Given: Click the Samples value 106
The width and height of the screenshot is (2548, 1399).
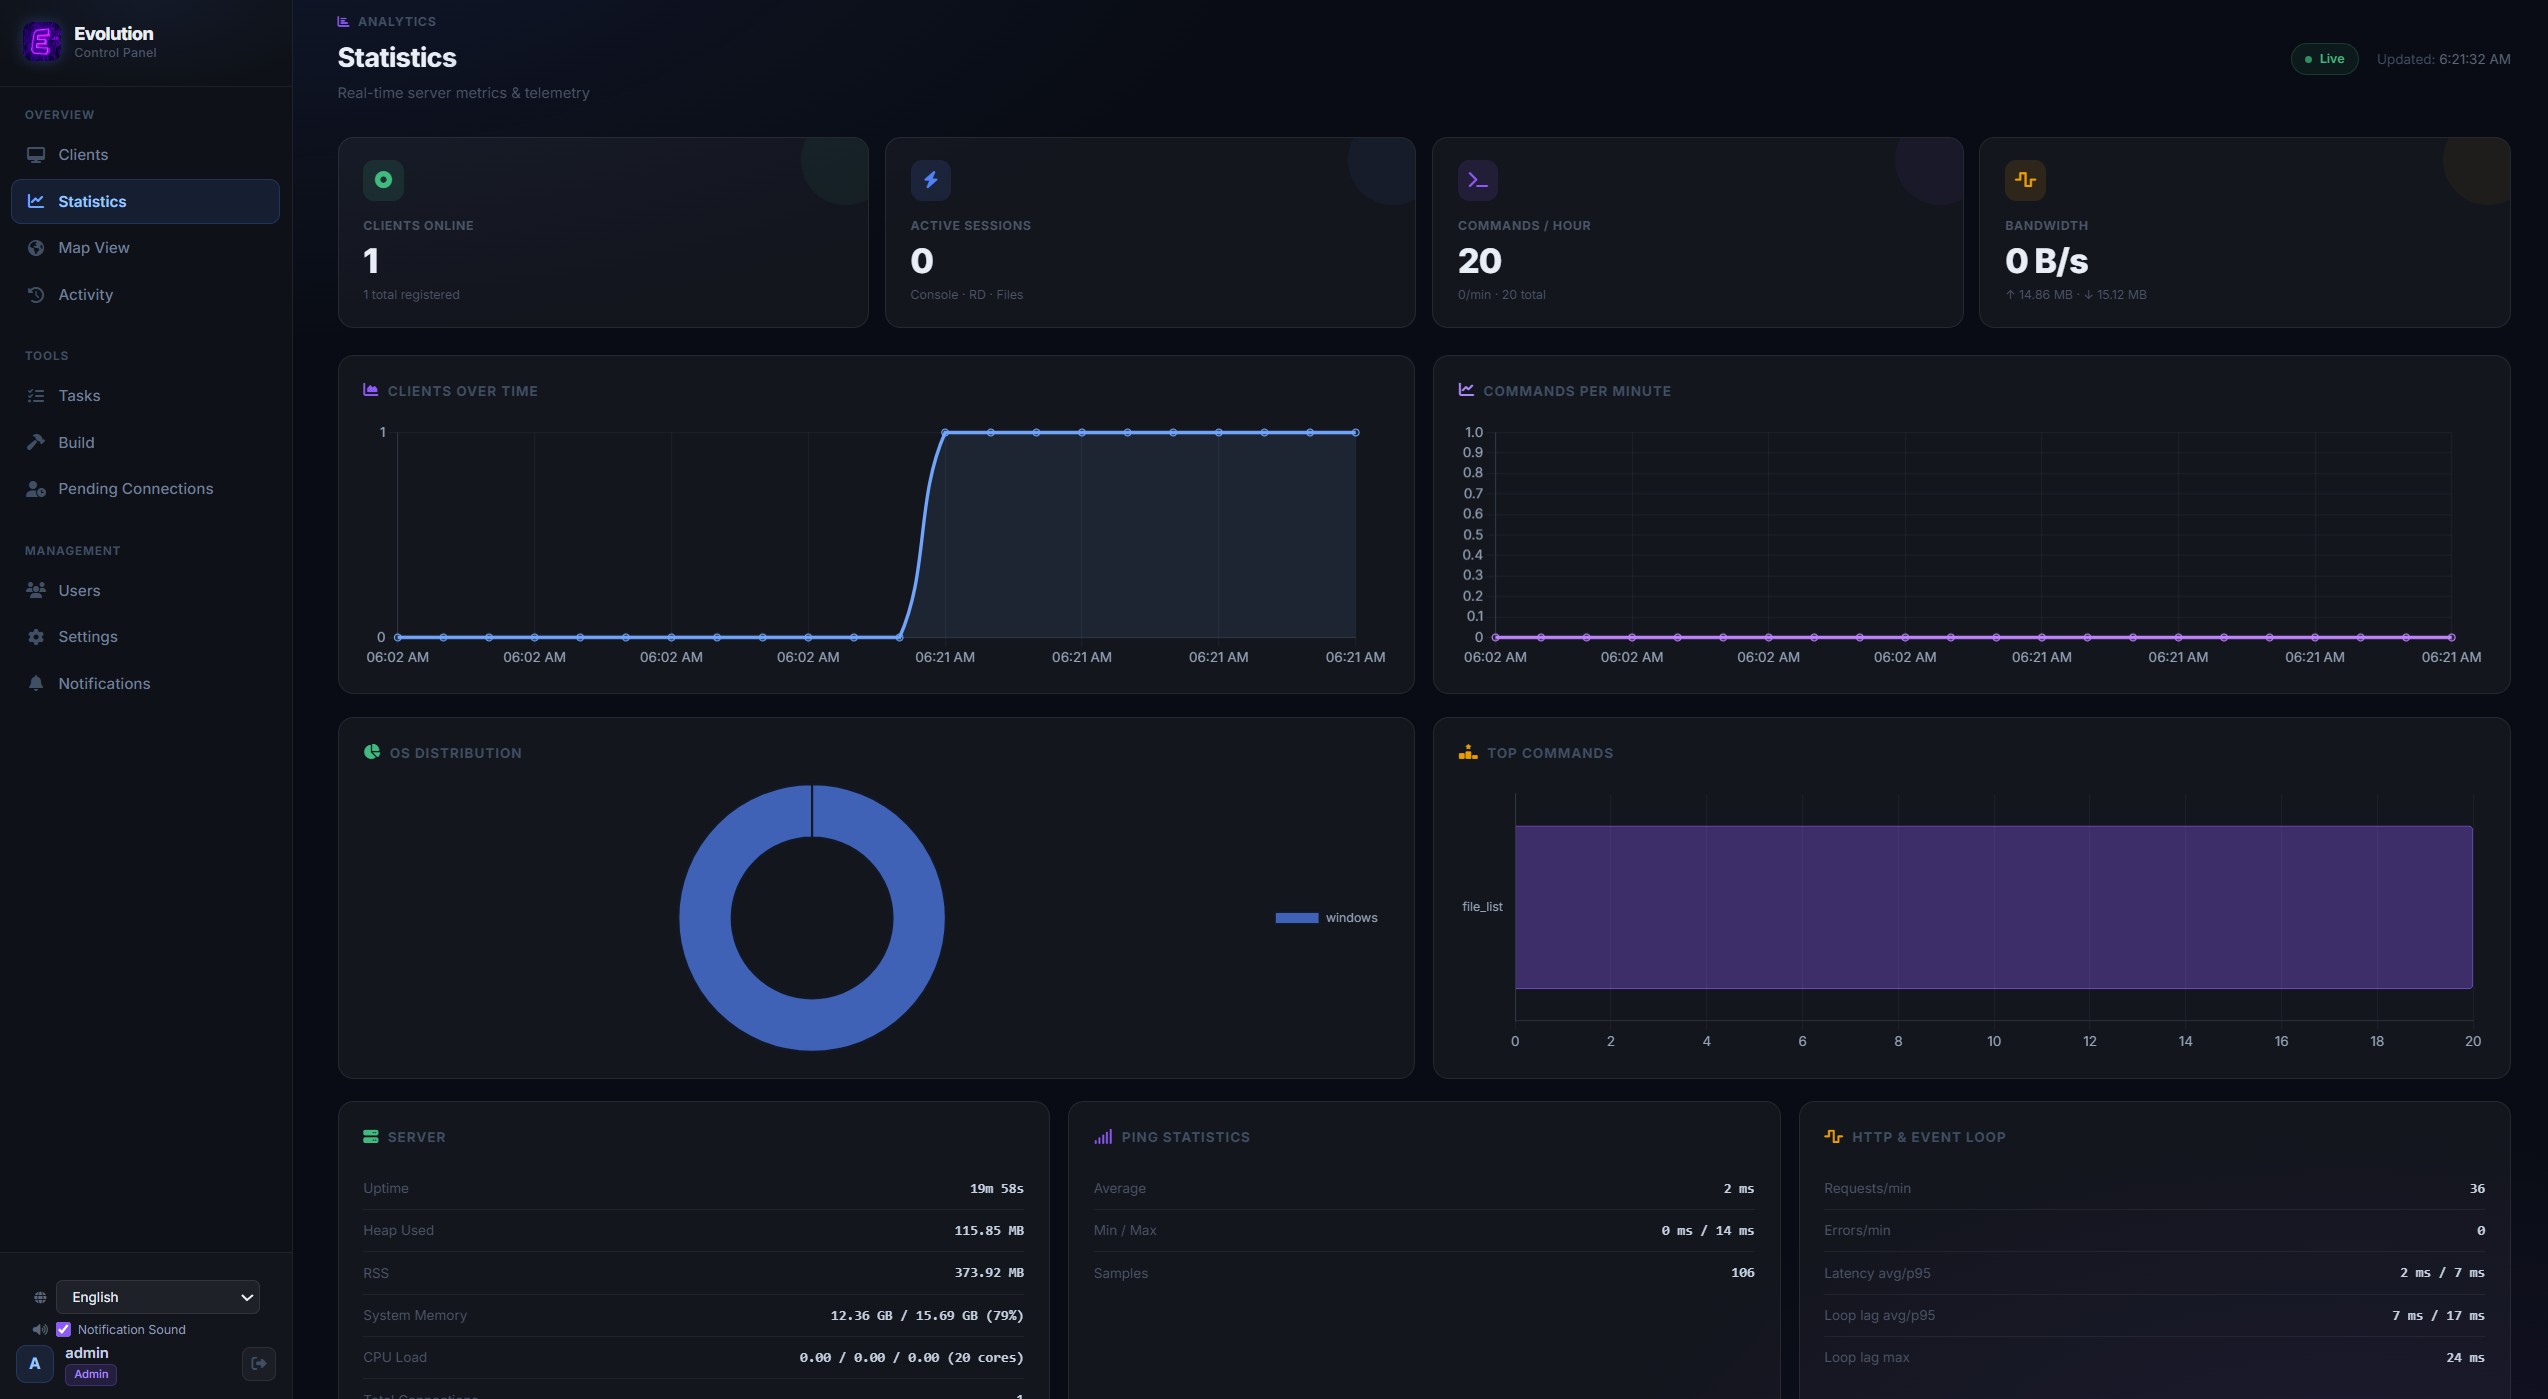Looking at the screenshot, I should (x=1742, y=1273).
